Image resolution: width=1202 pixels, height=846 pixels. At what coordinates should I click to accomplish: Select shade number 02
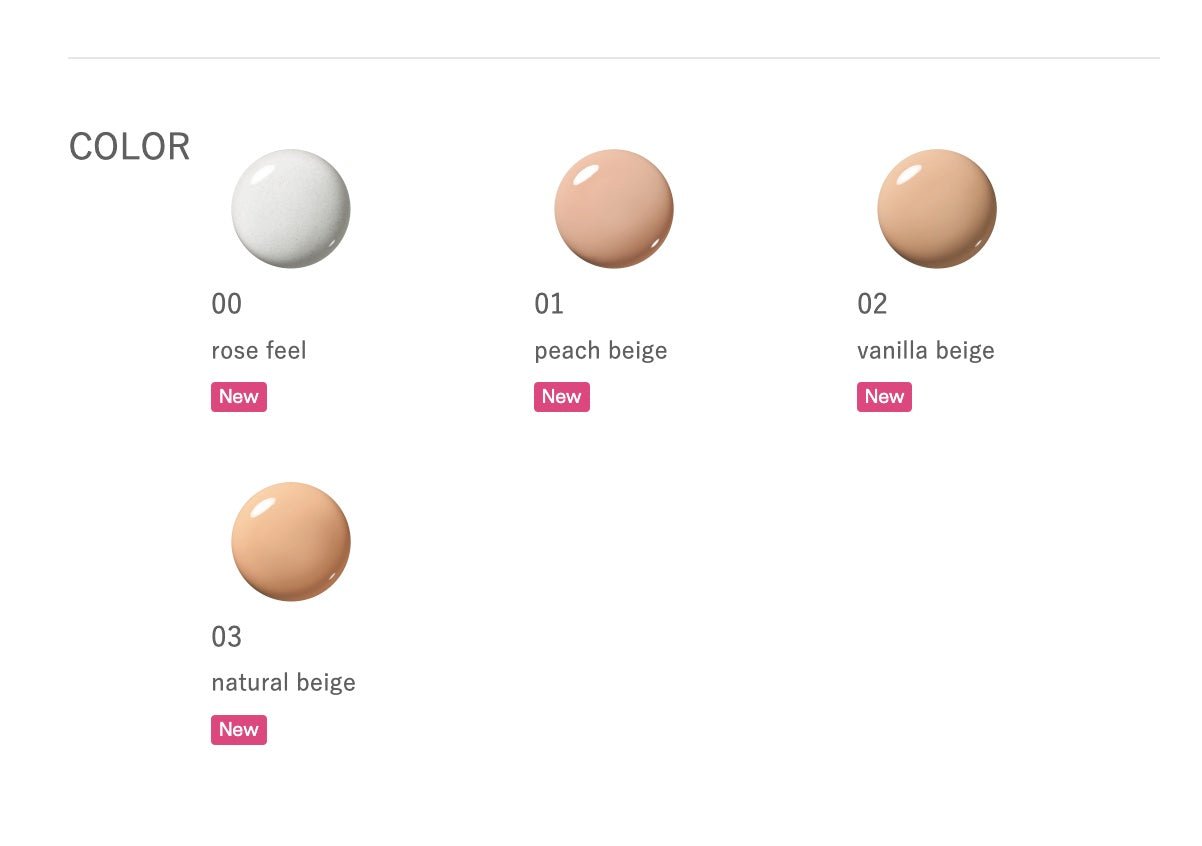872,304
